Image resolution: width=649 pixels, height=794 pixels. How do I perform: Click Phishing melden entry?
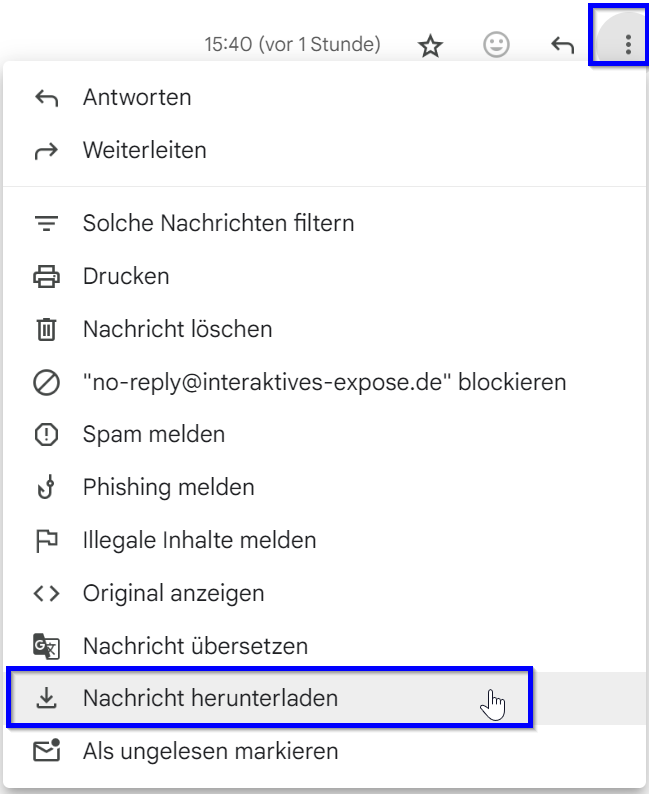pos(168,488)
